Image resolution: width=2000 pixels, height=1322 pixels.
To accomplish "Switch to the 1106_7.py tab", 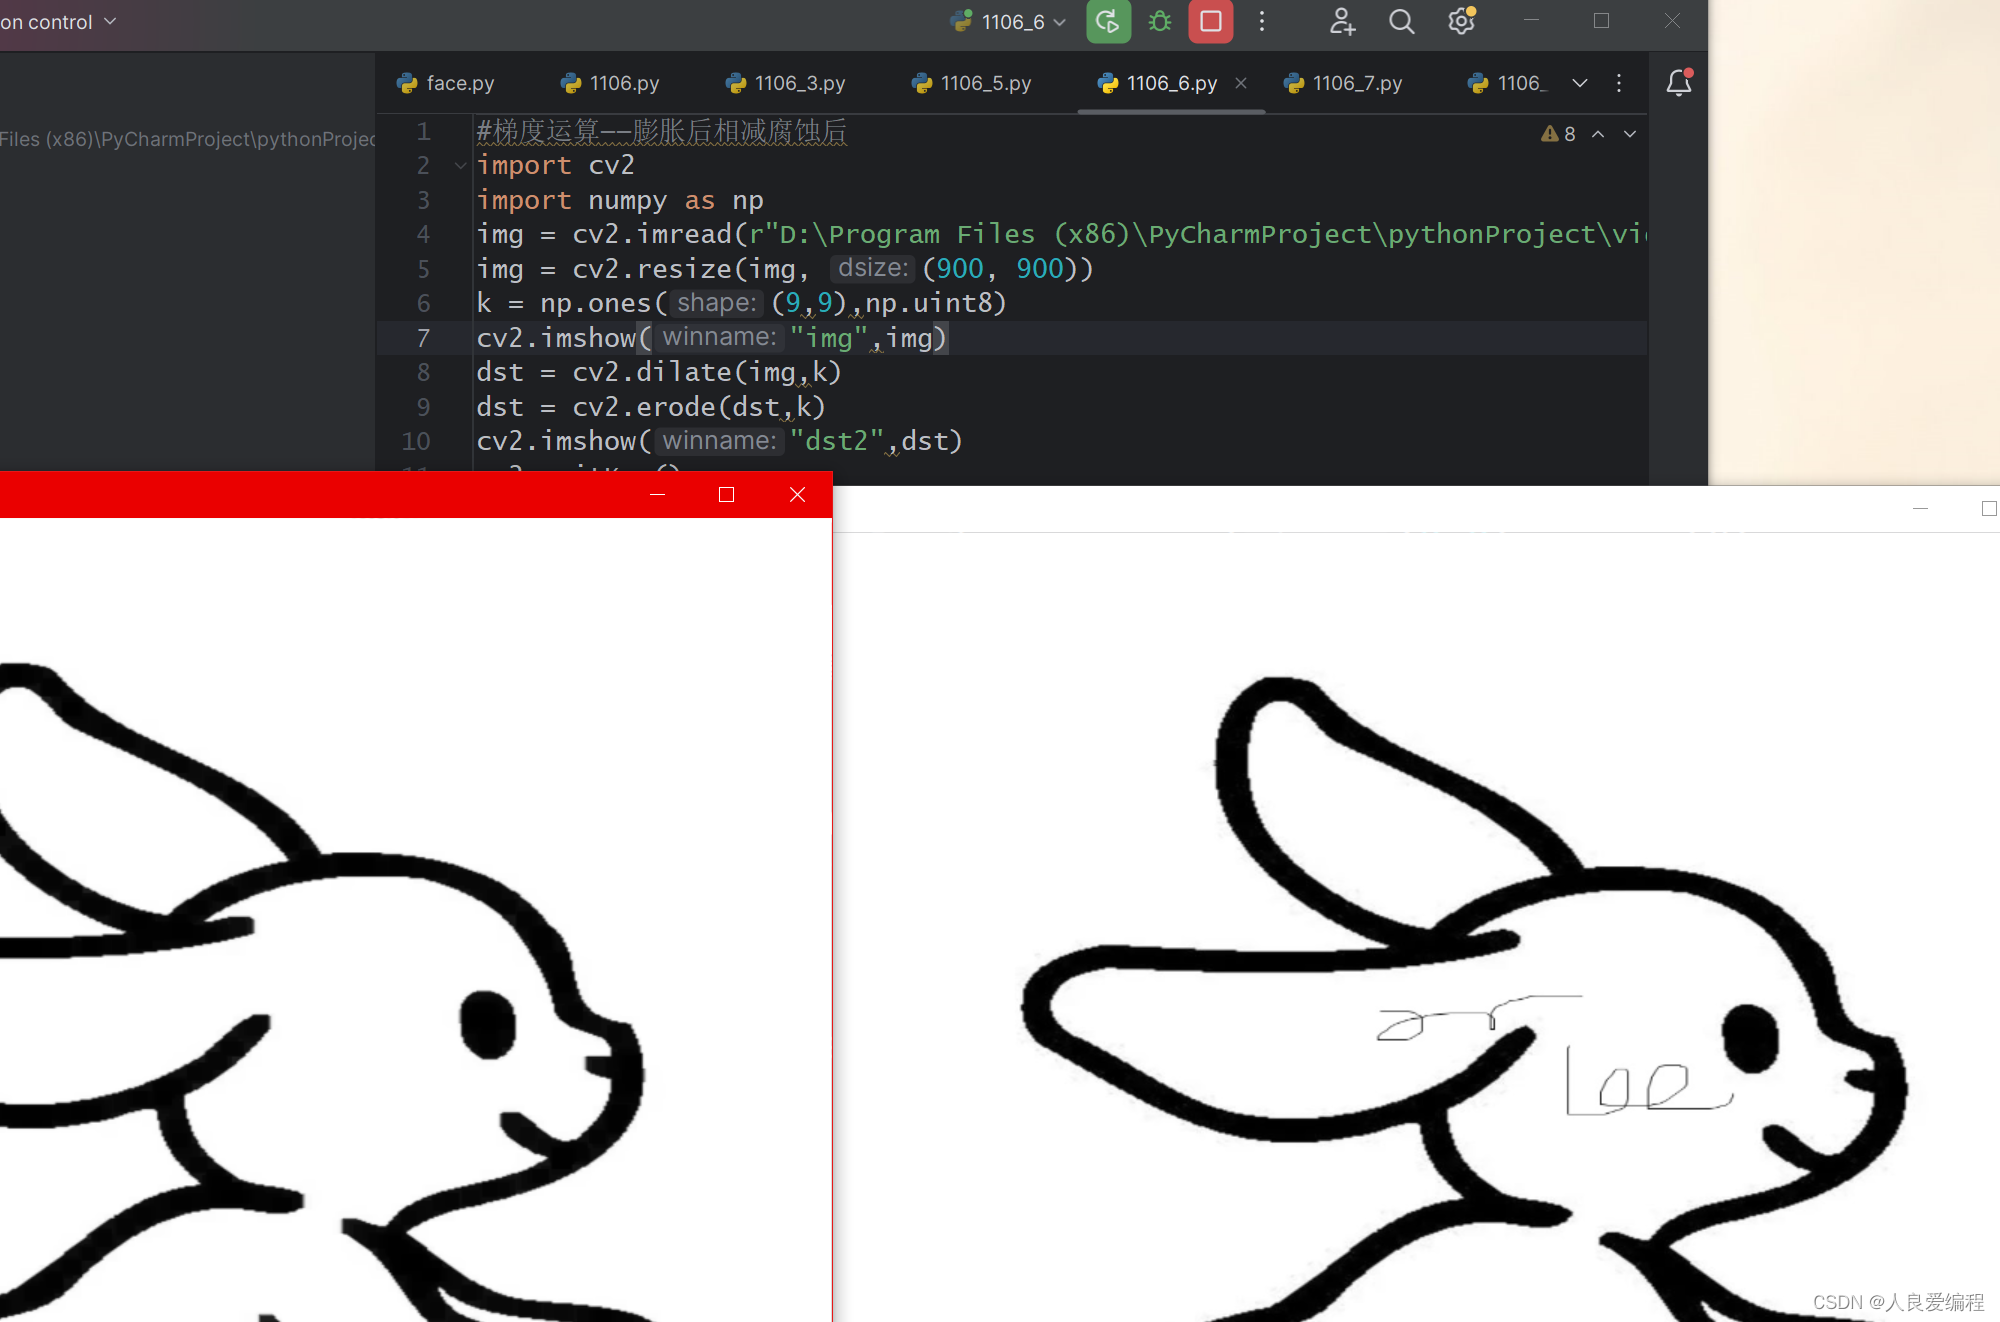I will [x=1343, y=83].
